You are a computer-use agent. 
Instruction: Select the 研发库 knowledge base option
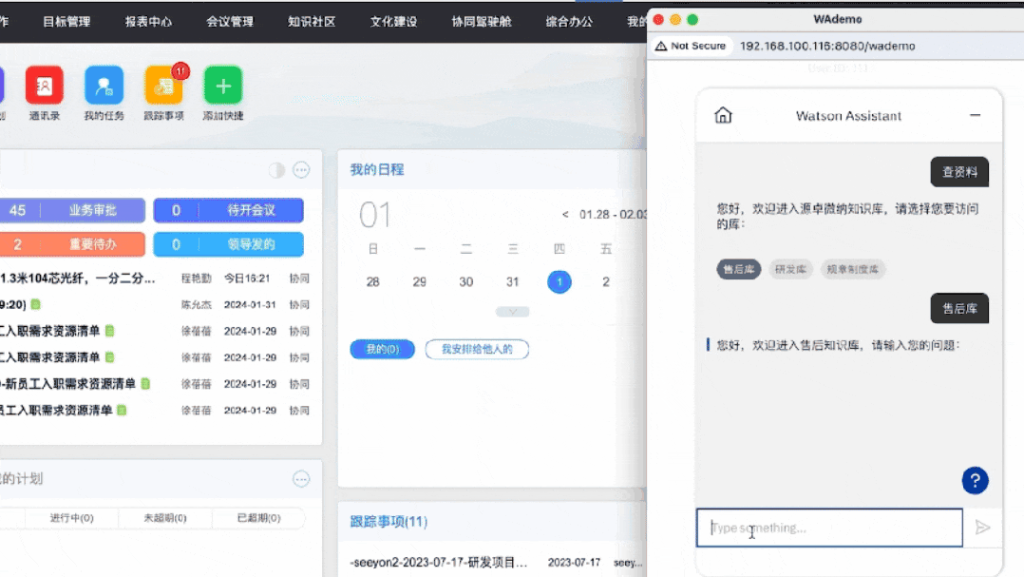tap(790, 269)
